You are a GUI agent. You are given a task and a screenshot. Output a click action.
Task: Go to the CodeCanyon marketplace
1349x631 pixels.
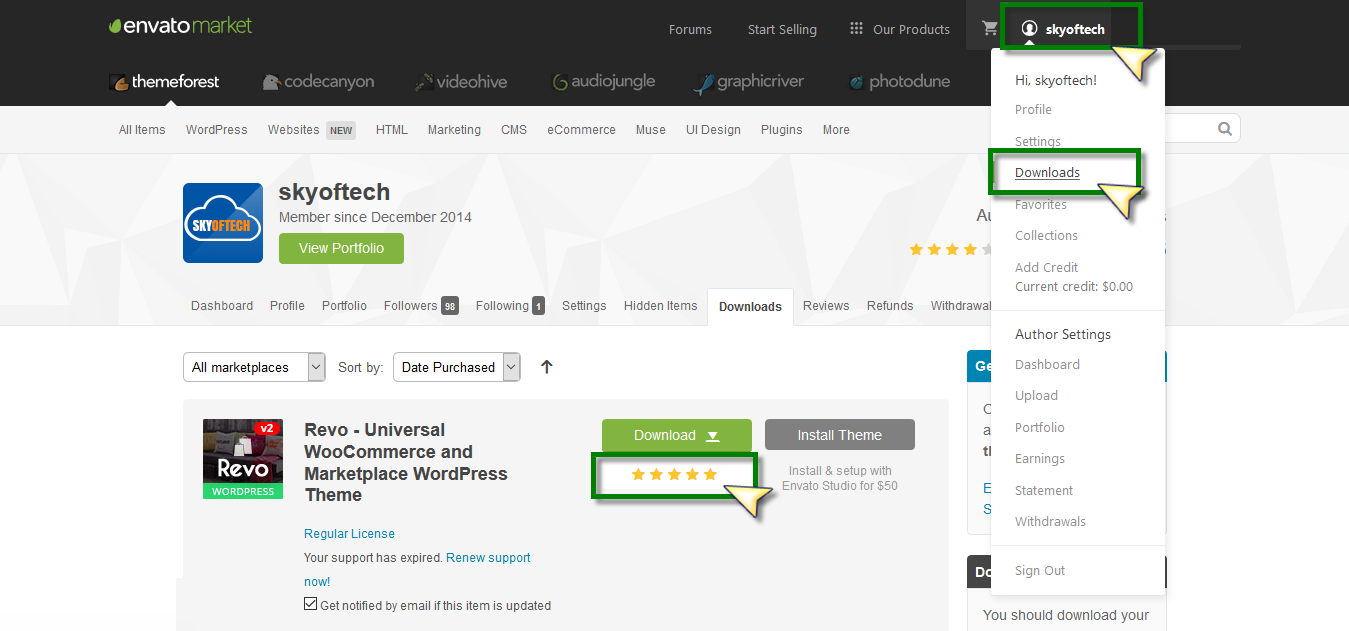[318, 82]
